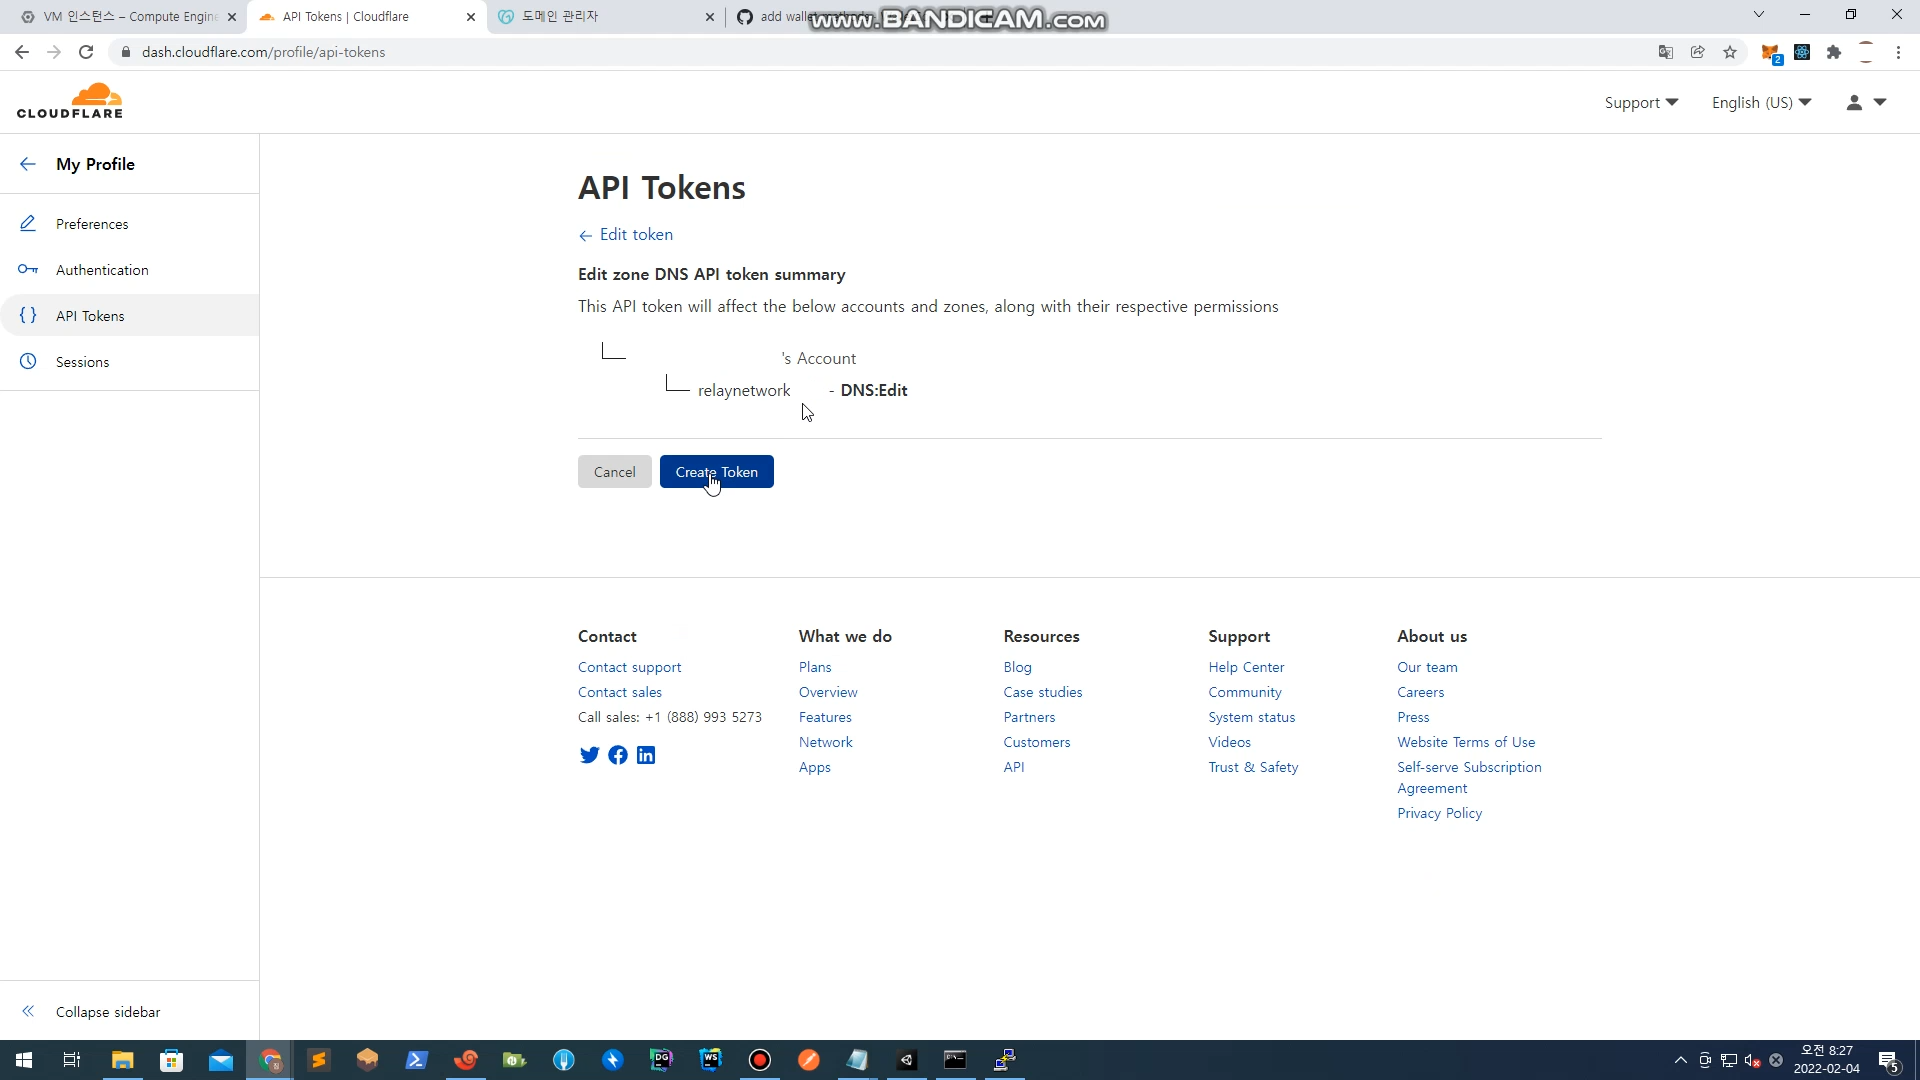Click the Cancel button
Screen dimensions: 1920x1080
[x=614, y=472]
